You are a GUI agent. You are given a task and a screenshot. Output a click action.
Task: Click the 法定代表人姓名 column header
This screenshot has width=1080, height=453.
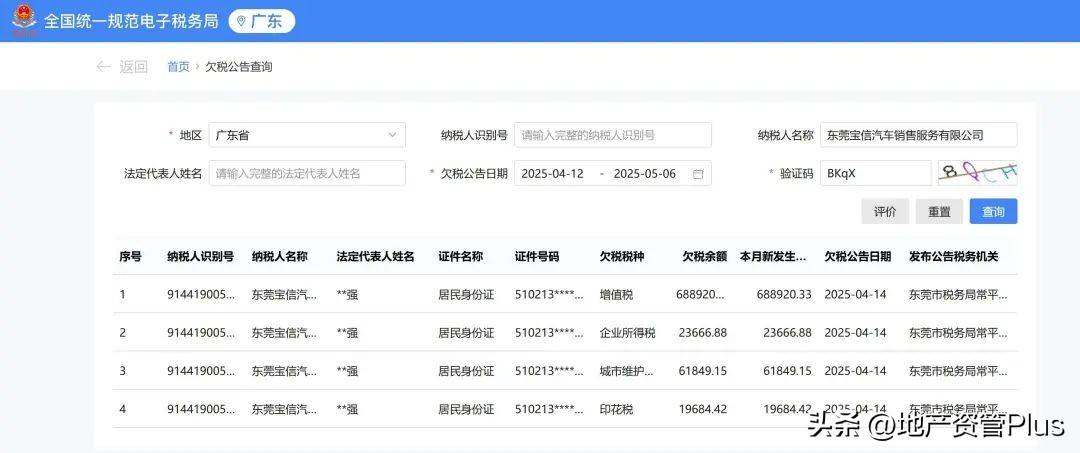[375, 256]
